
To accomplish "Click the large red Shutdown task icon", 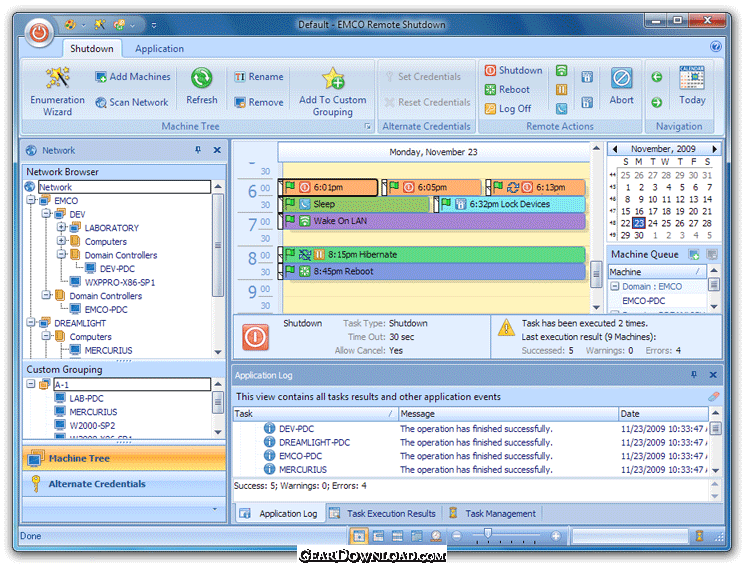I will click(255, 337).
